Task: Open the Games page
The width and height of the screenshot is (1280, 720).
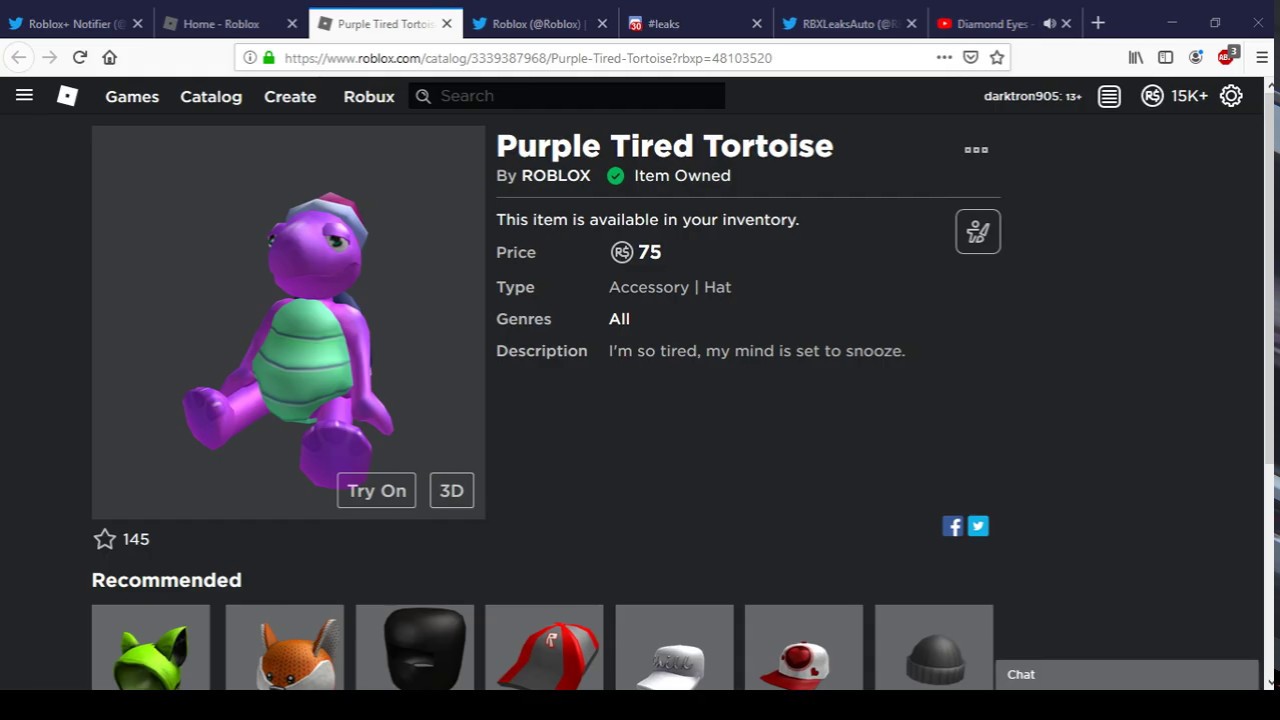Action: pos(132,96)
